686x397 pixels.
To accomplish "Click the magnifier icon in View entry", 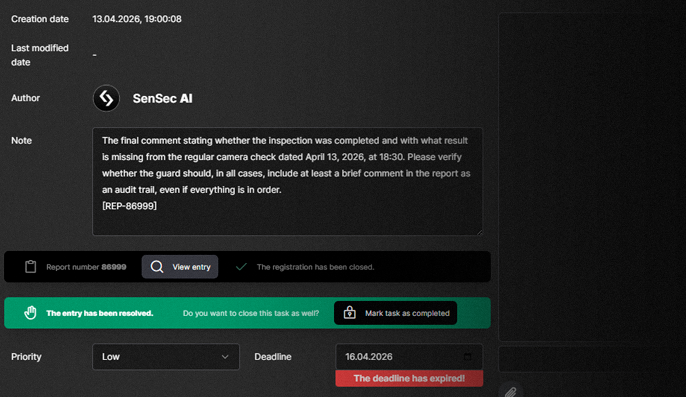I will click(x=157, y=267).
